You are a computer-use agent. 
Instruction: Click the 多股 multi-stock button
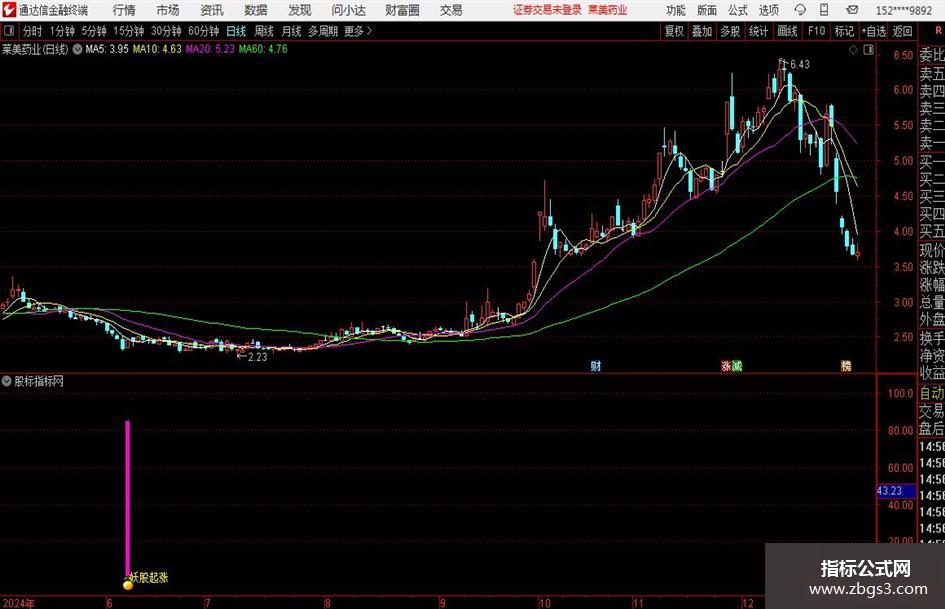[x=730, y=31]
